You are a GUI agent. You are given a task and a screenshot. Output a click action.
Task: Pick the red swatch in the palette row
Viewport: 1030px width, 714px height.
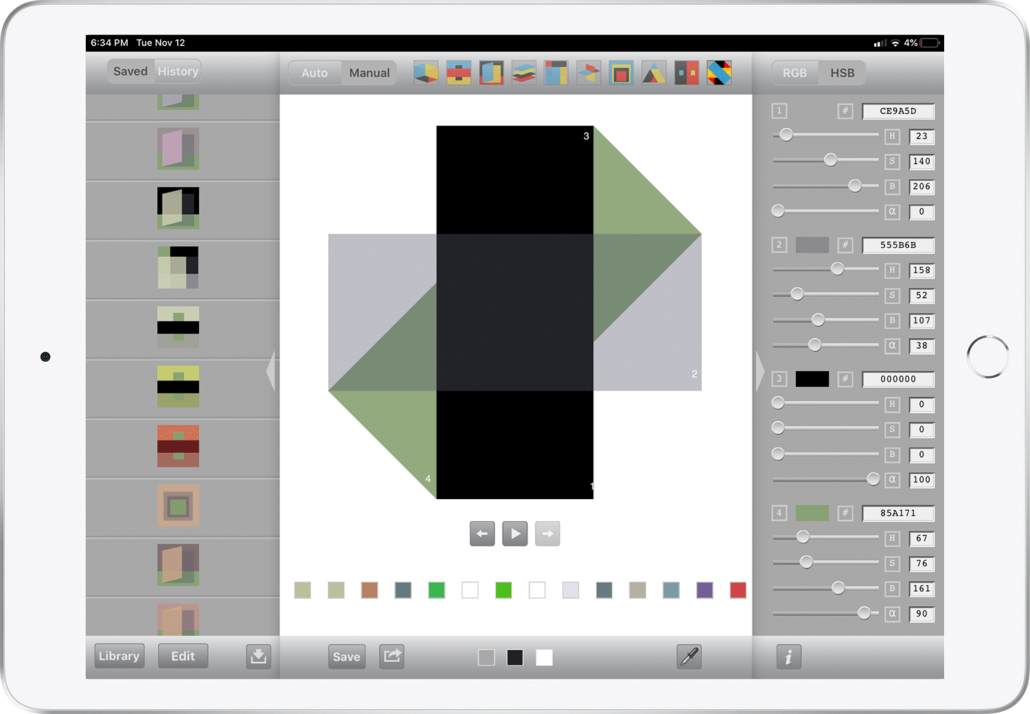click(x=738, y=590)
